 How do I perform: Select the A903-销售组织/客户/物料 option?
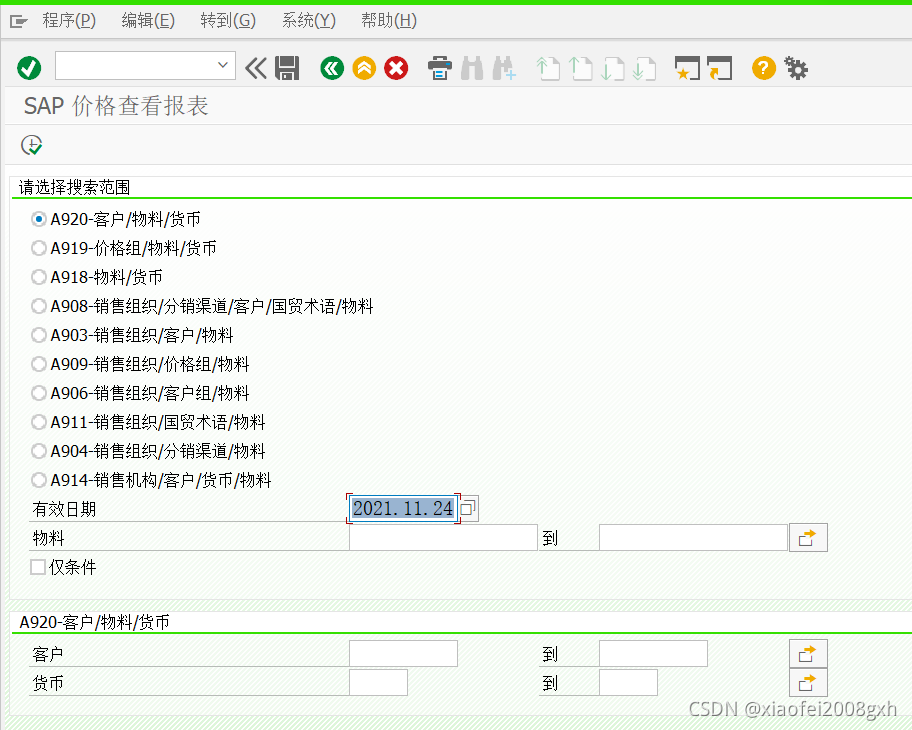point(38,335)
